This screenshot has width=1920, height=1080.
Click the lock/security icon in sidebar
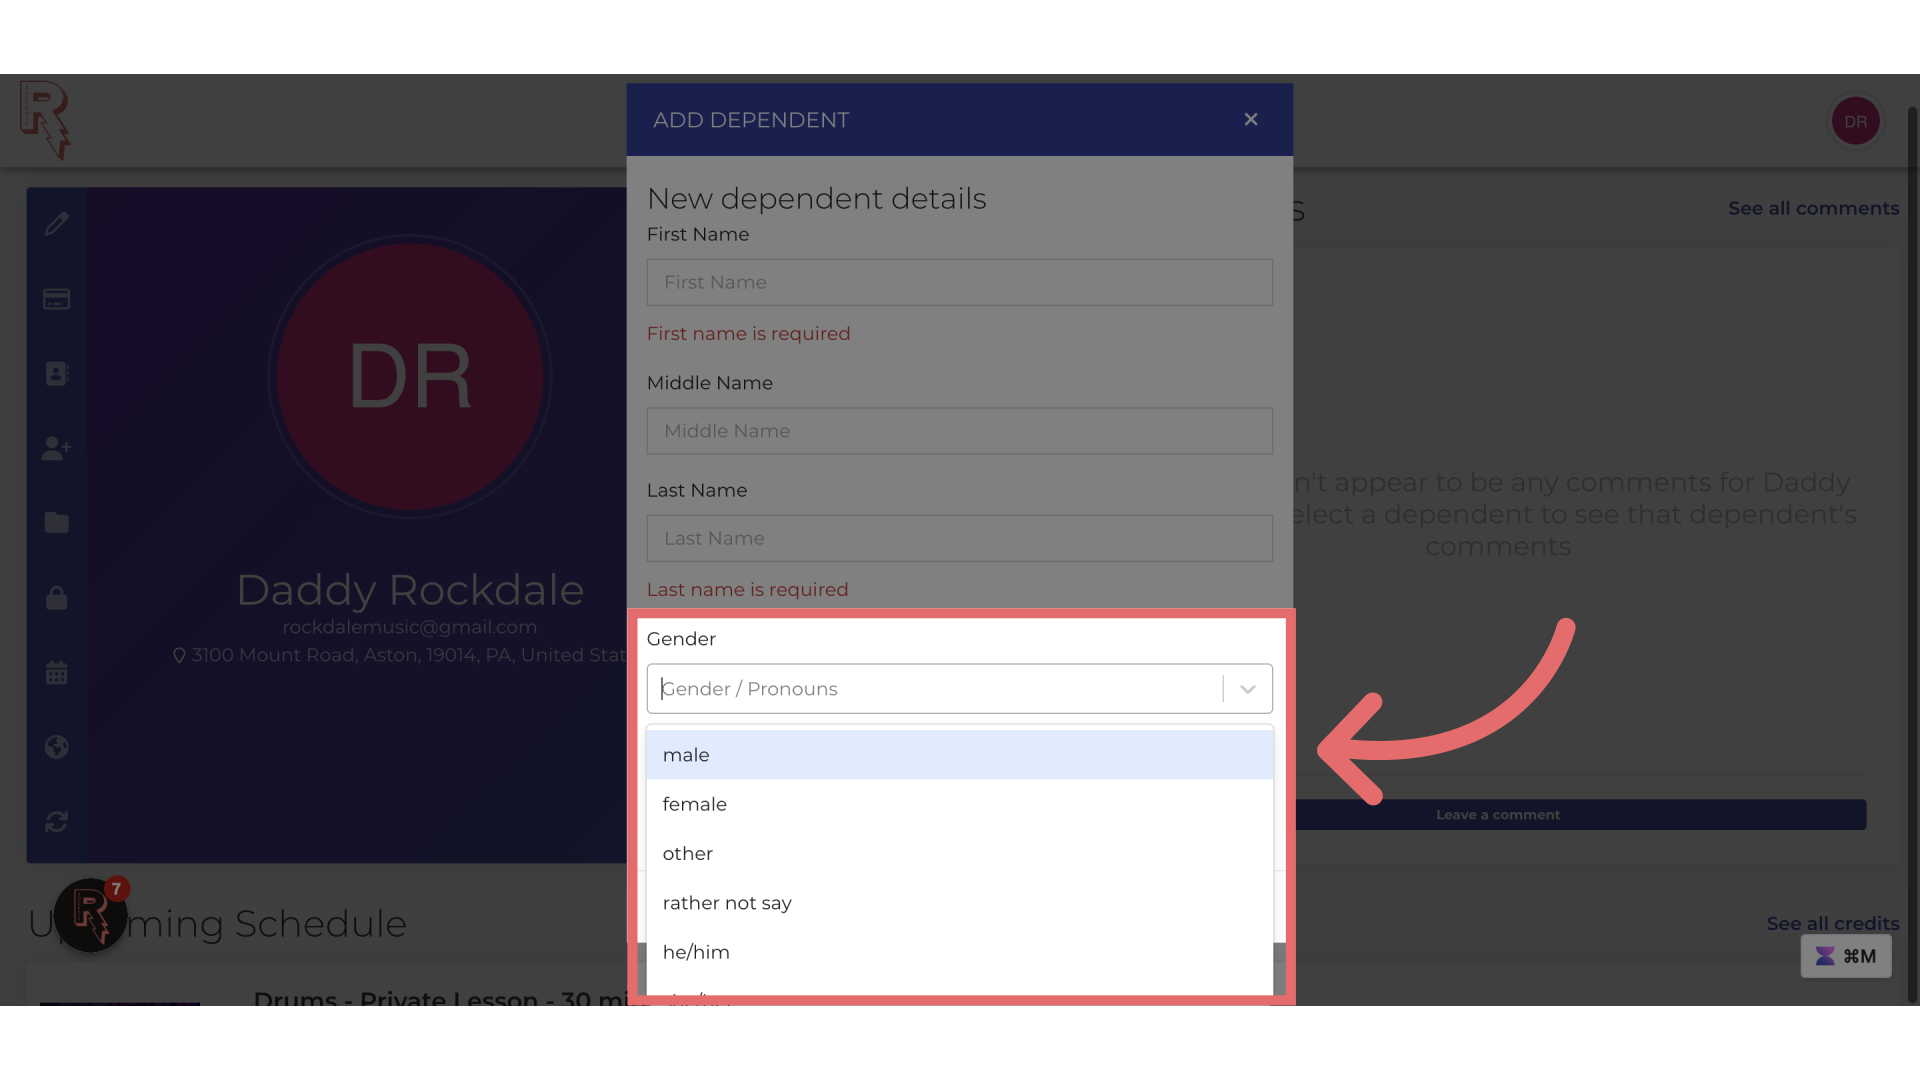click(x=55, y=597)
